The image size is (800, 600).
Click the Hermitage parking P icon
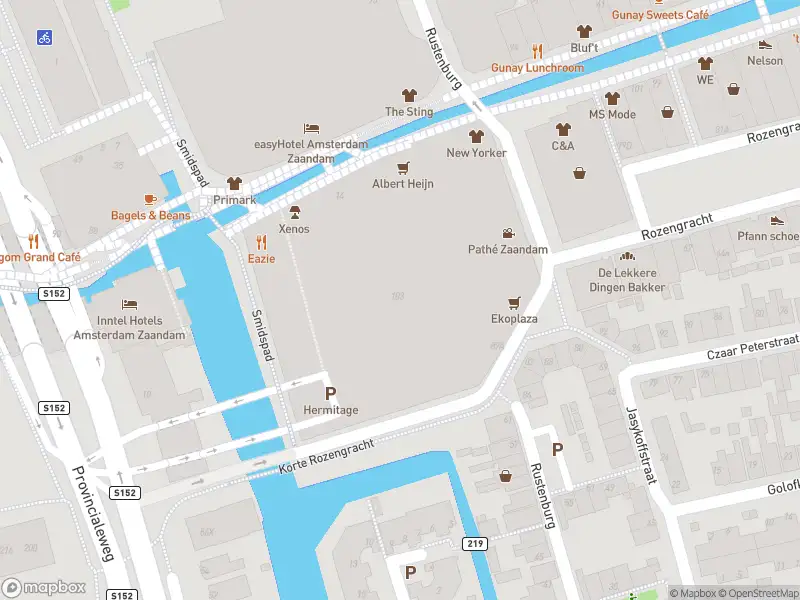coord(331,393)
